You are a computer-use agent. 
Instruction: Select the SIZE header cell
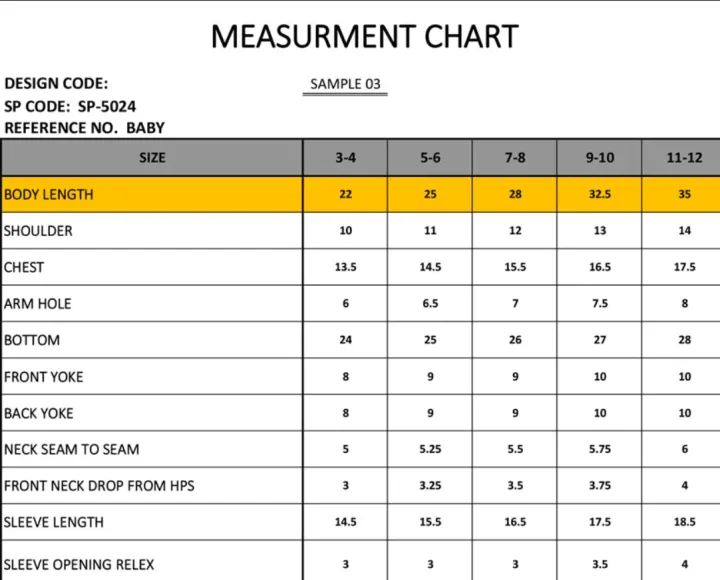[x=152, y=158]
